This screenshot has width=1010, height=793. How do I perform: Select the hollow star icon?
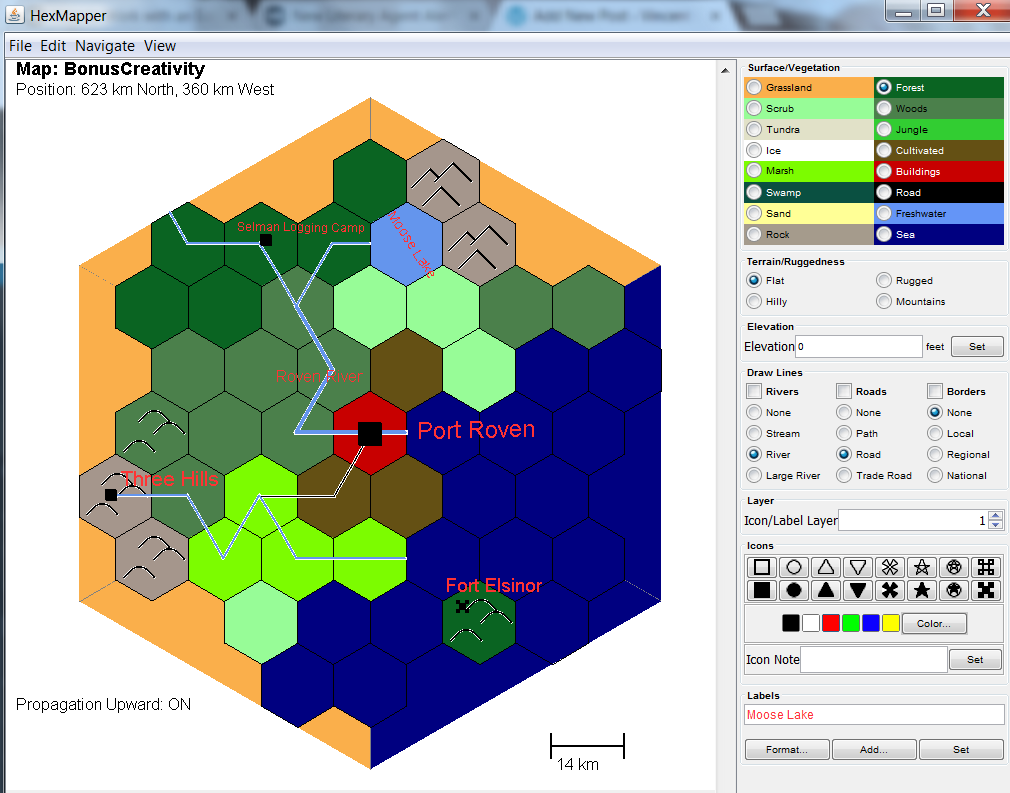922,567
